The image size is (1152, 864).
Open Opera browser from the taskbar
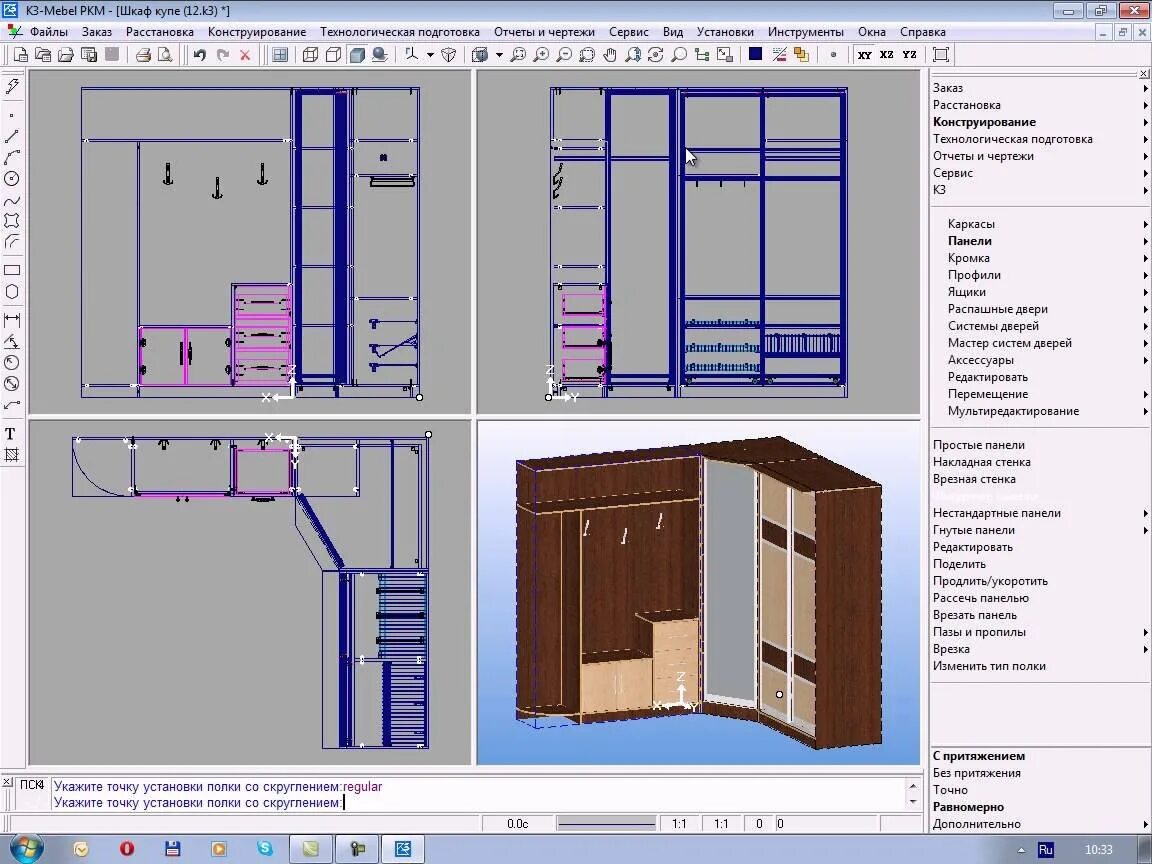(126, 849)
